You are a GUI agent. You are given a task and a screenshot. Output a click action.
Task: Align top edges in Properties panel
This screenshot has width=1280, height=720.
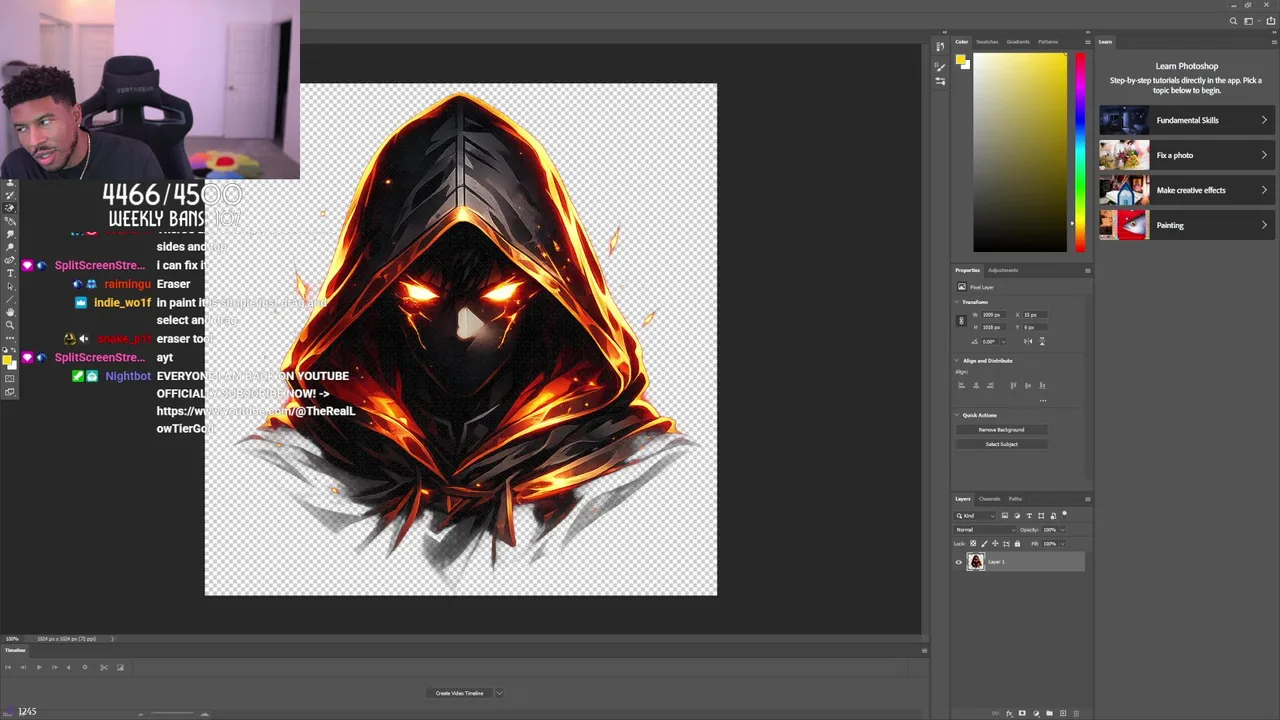tap(1013, 385)
